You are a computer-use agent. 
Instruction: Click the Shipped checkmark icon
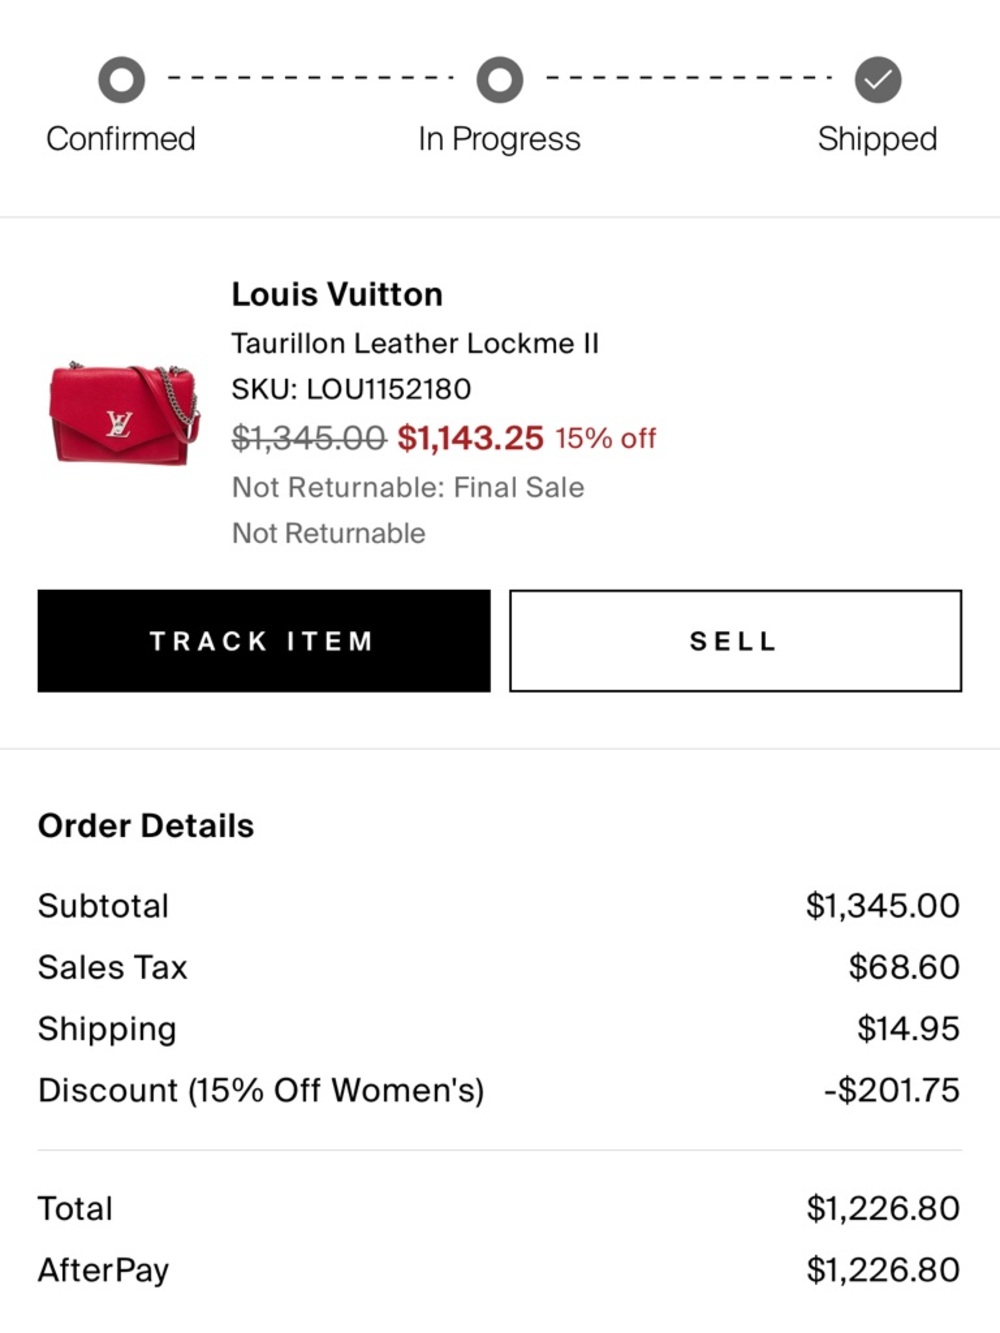tap(877, 80)
